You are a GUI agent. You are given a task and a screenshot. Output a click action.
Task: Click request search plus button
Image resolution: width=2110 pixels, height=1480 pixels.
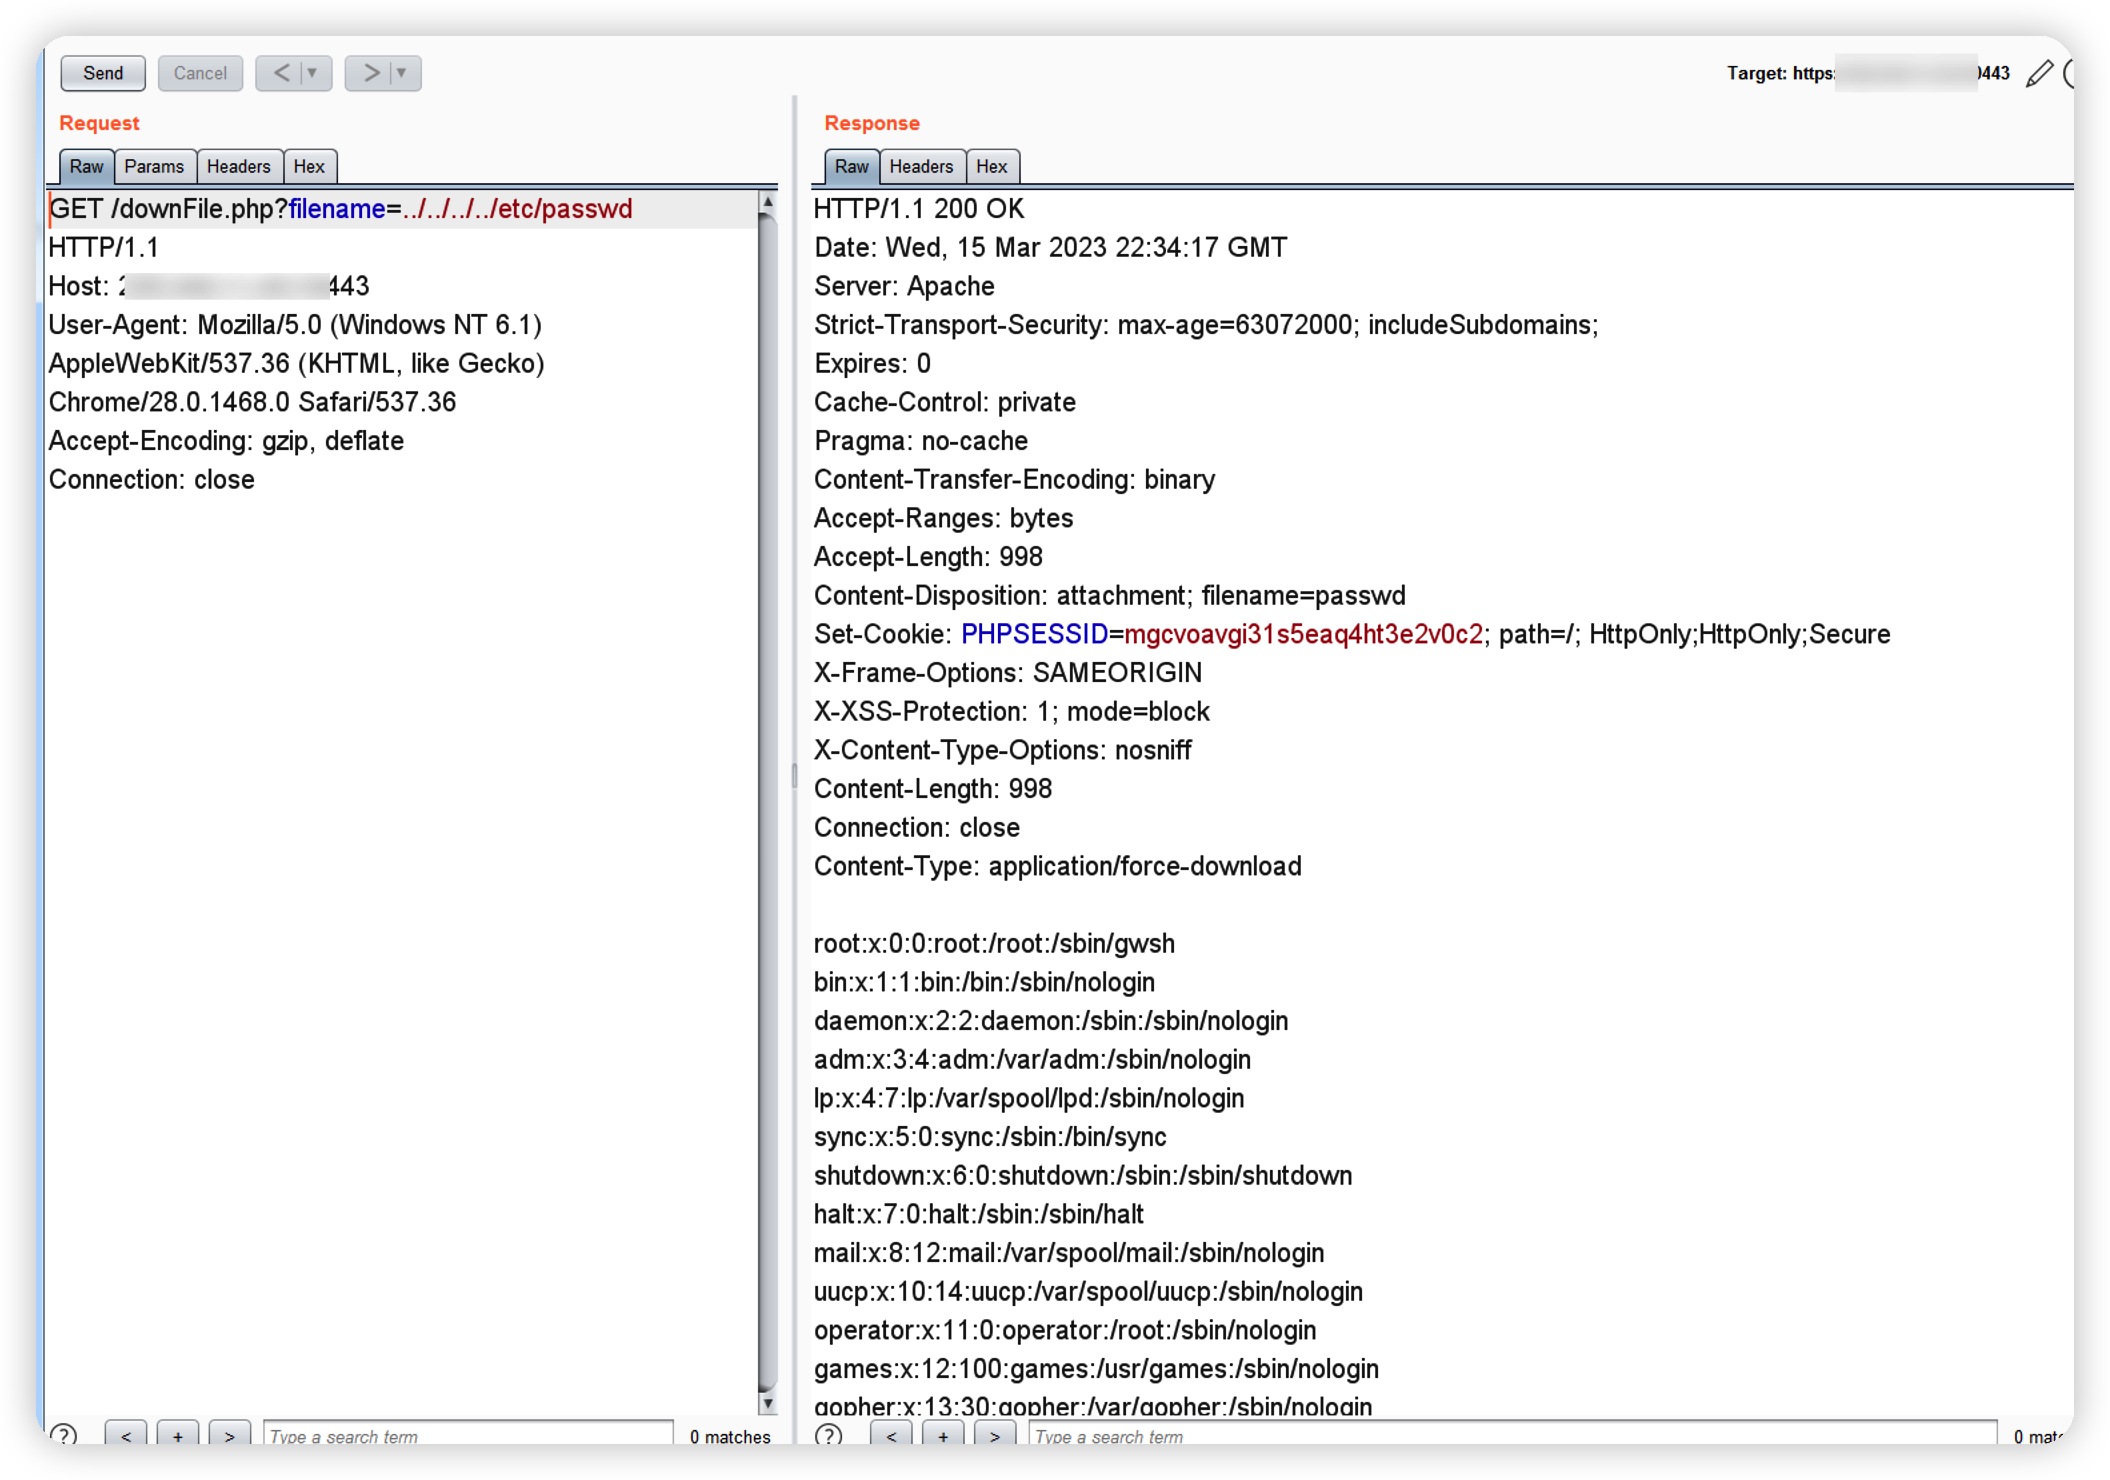pyautogui.click(x=177, y=1435)
